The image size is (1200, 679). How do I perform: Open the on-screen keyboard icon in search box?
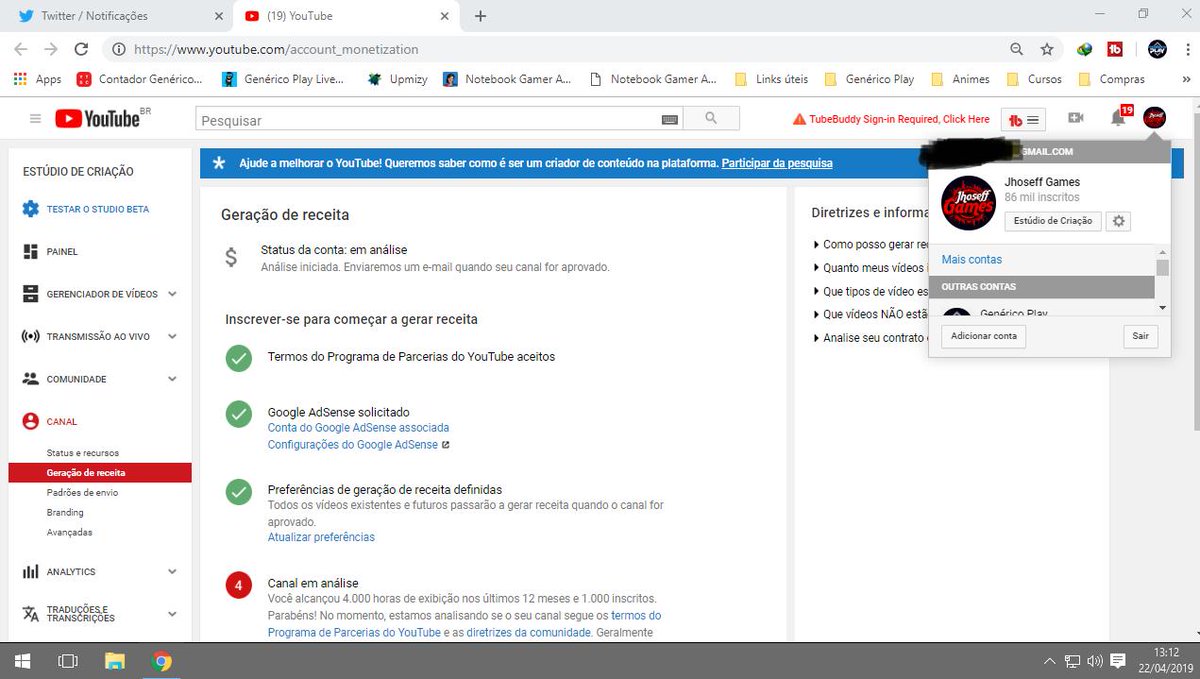670,120
